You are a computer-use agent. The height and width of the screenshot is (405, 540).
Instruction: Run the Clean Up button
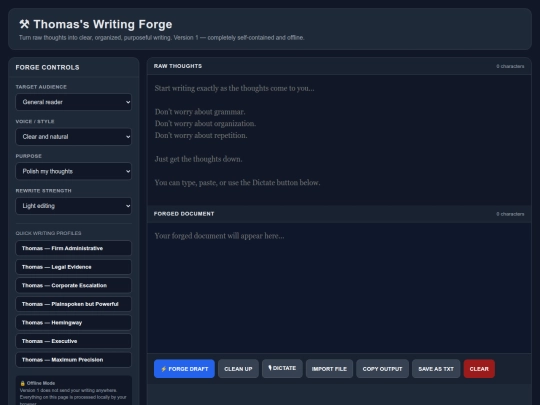(x=238, y=369)
